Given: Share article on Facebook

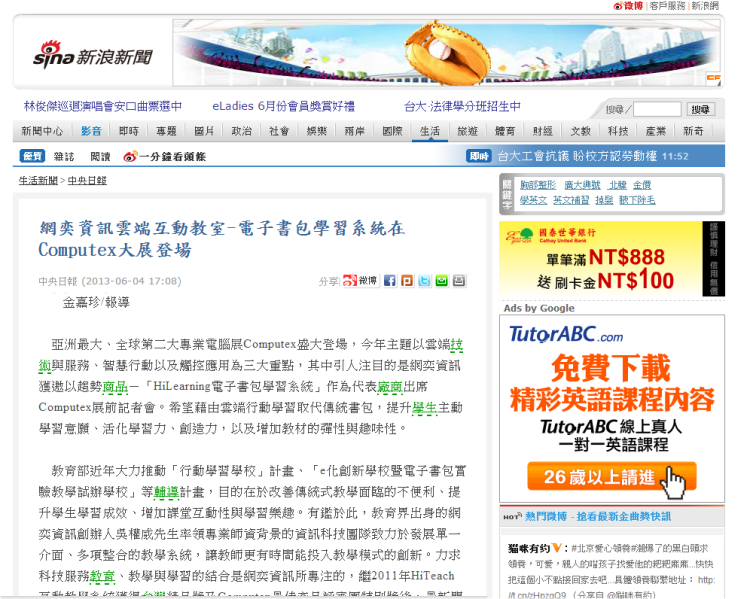Looking at the screenshot, I should [390, 280].
